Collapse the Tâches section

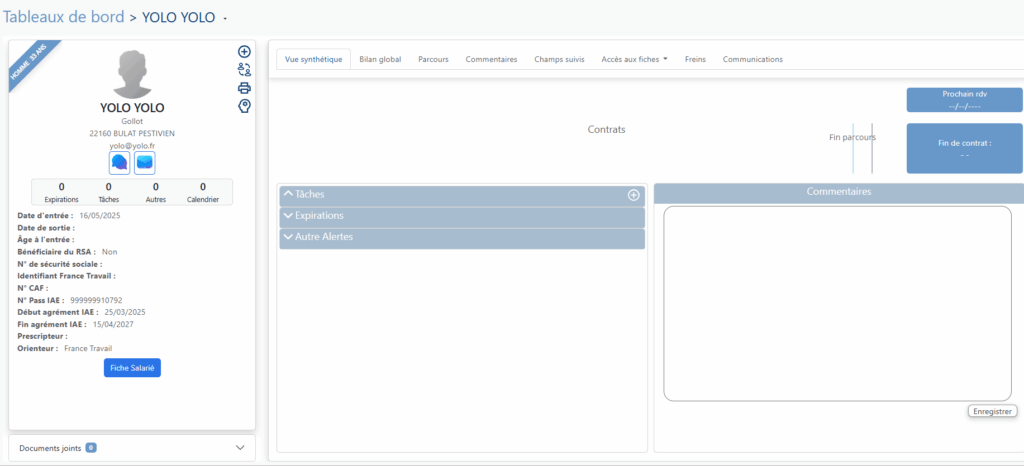tap(289, 194)
